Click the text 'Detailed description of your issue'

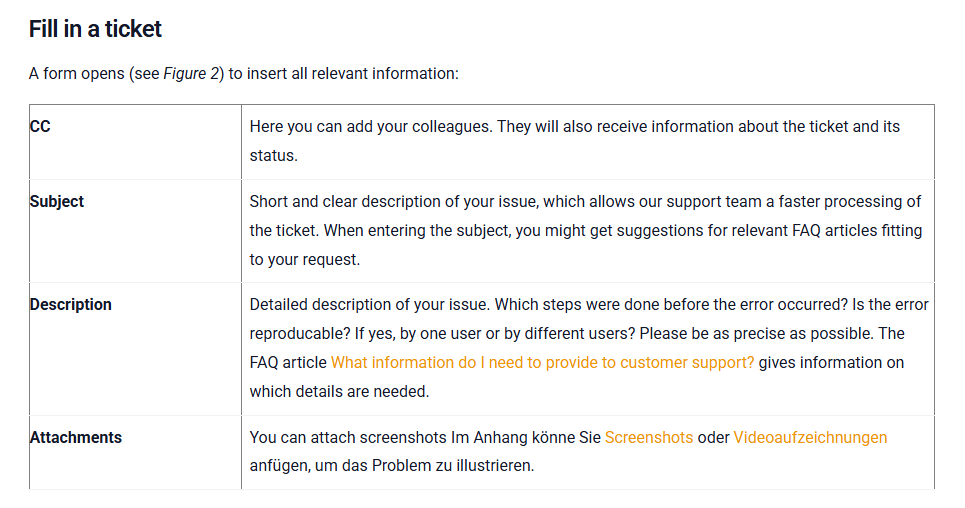(x=369, y=305)
